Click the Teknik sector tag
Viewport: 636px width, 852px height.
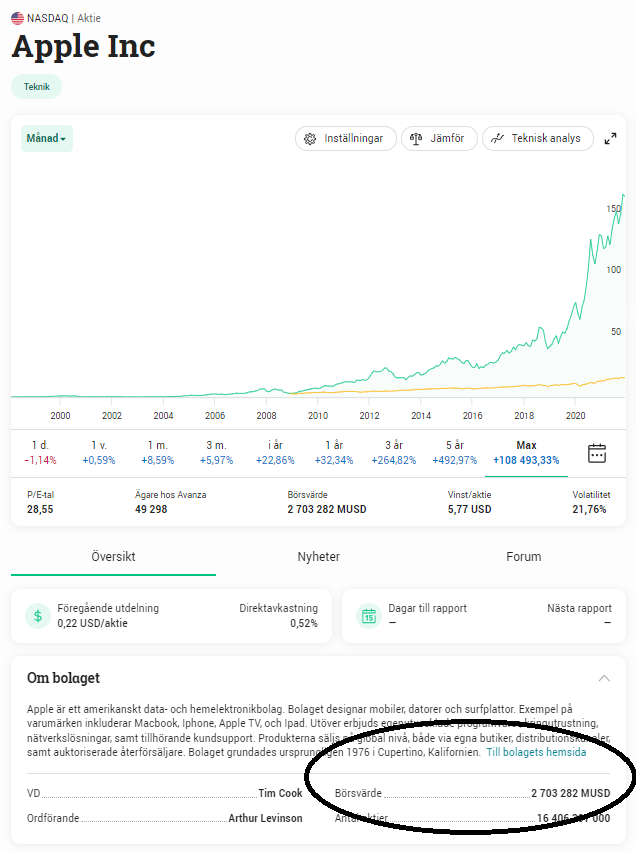(x=36, y=87)
